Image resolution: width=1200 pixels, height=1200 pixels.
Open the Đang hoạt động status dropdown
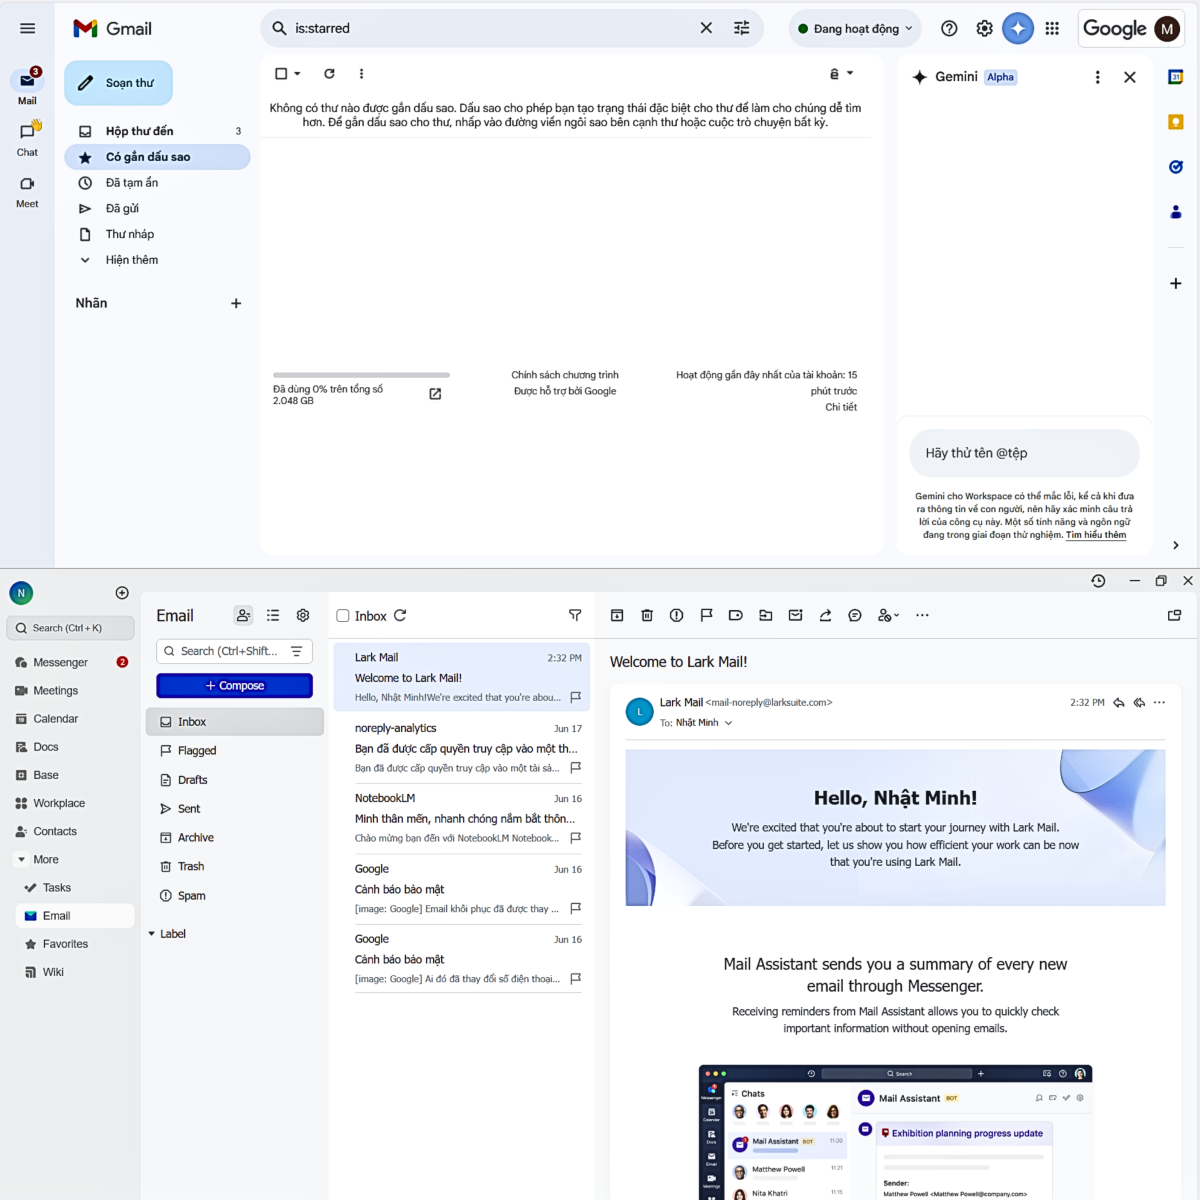point(854,28)
